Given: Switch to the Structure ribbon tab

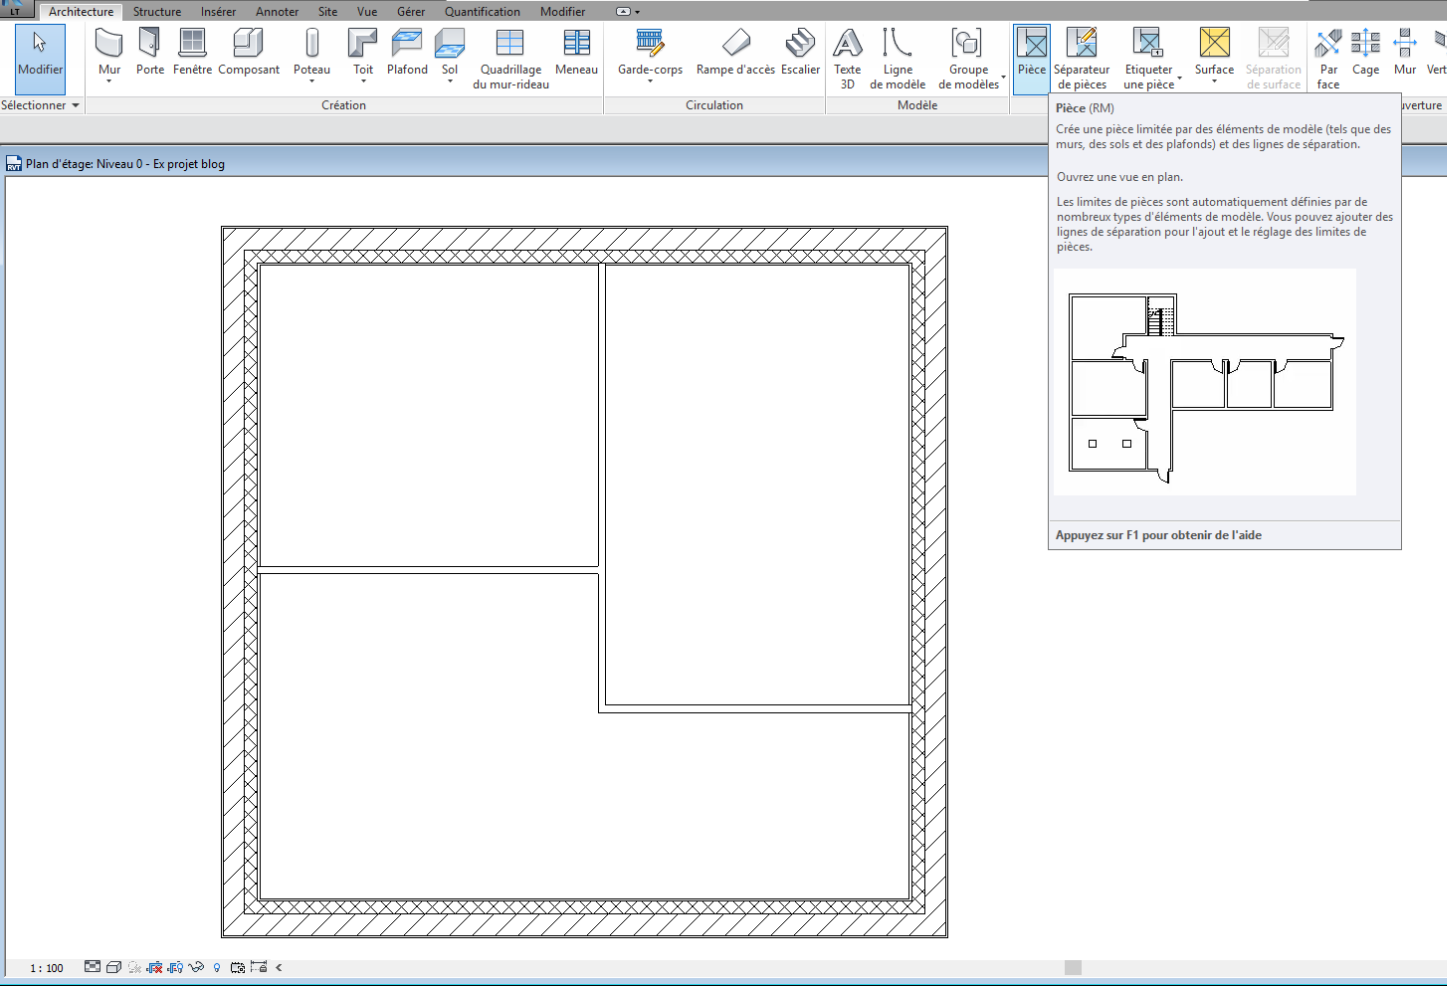Looking at the screenshot, I should click(157, 11).
